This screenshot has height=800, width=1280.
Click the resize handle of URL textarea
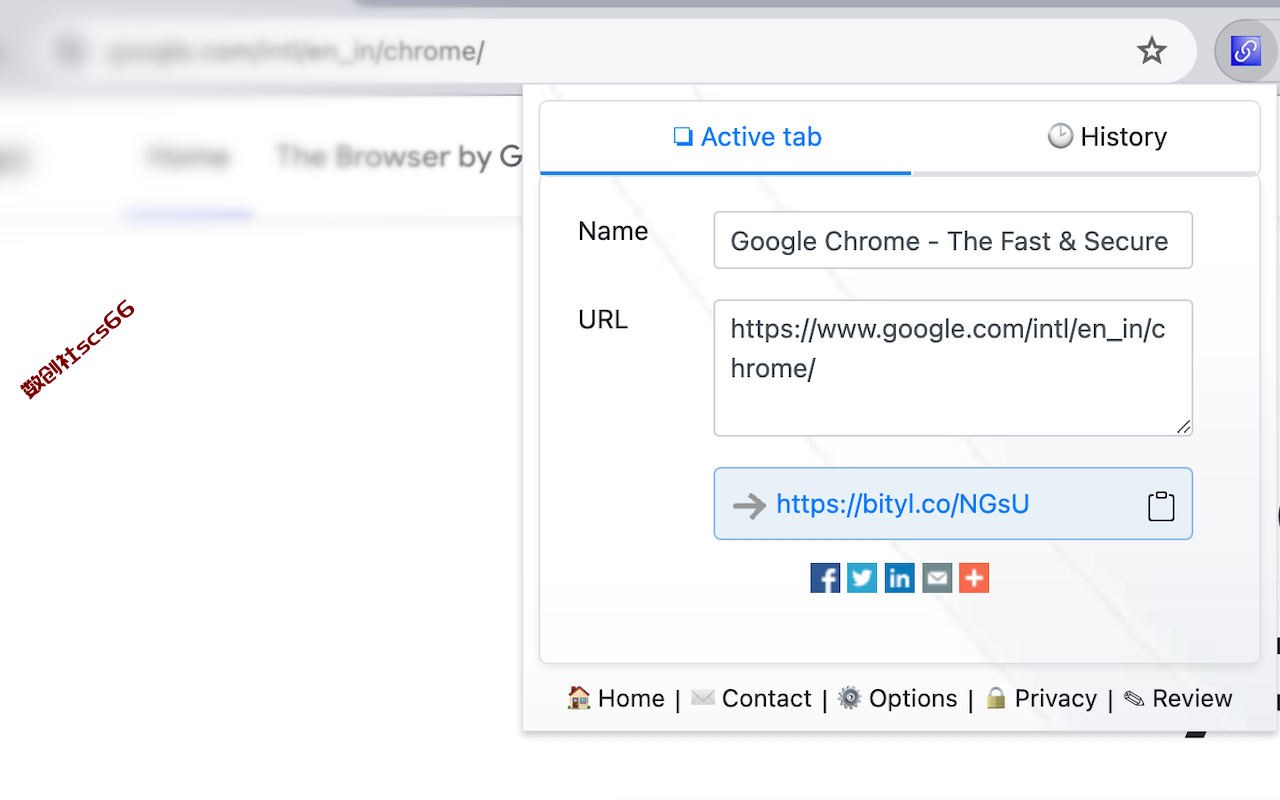point(1183,426)
